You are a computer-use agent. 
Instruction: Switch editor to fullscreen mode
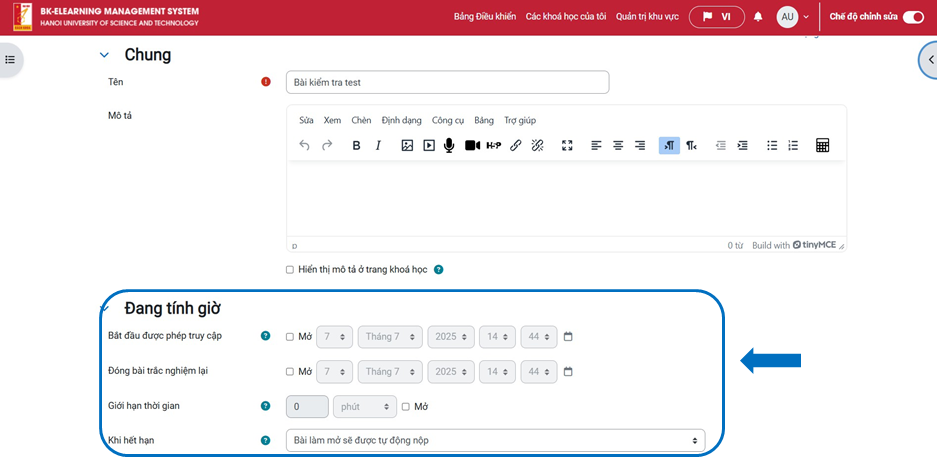pyautogui.click(x=567, y=145)
